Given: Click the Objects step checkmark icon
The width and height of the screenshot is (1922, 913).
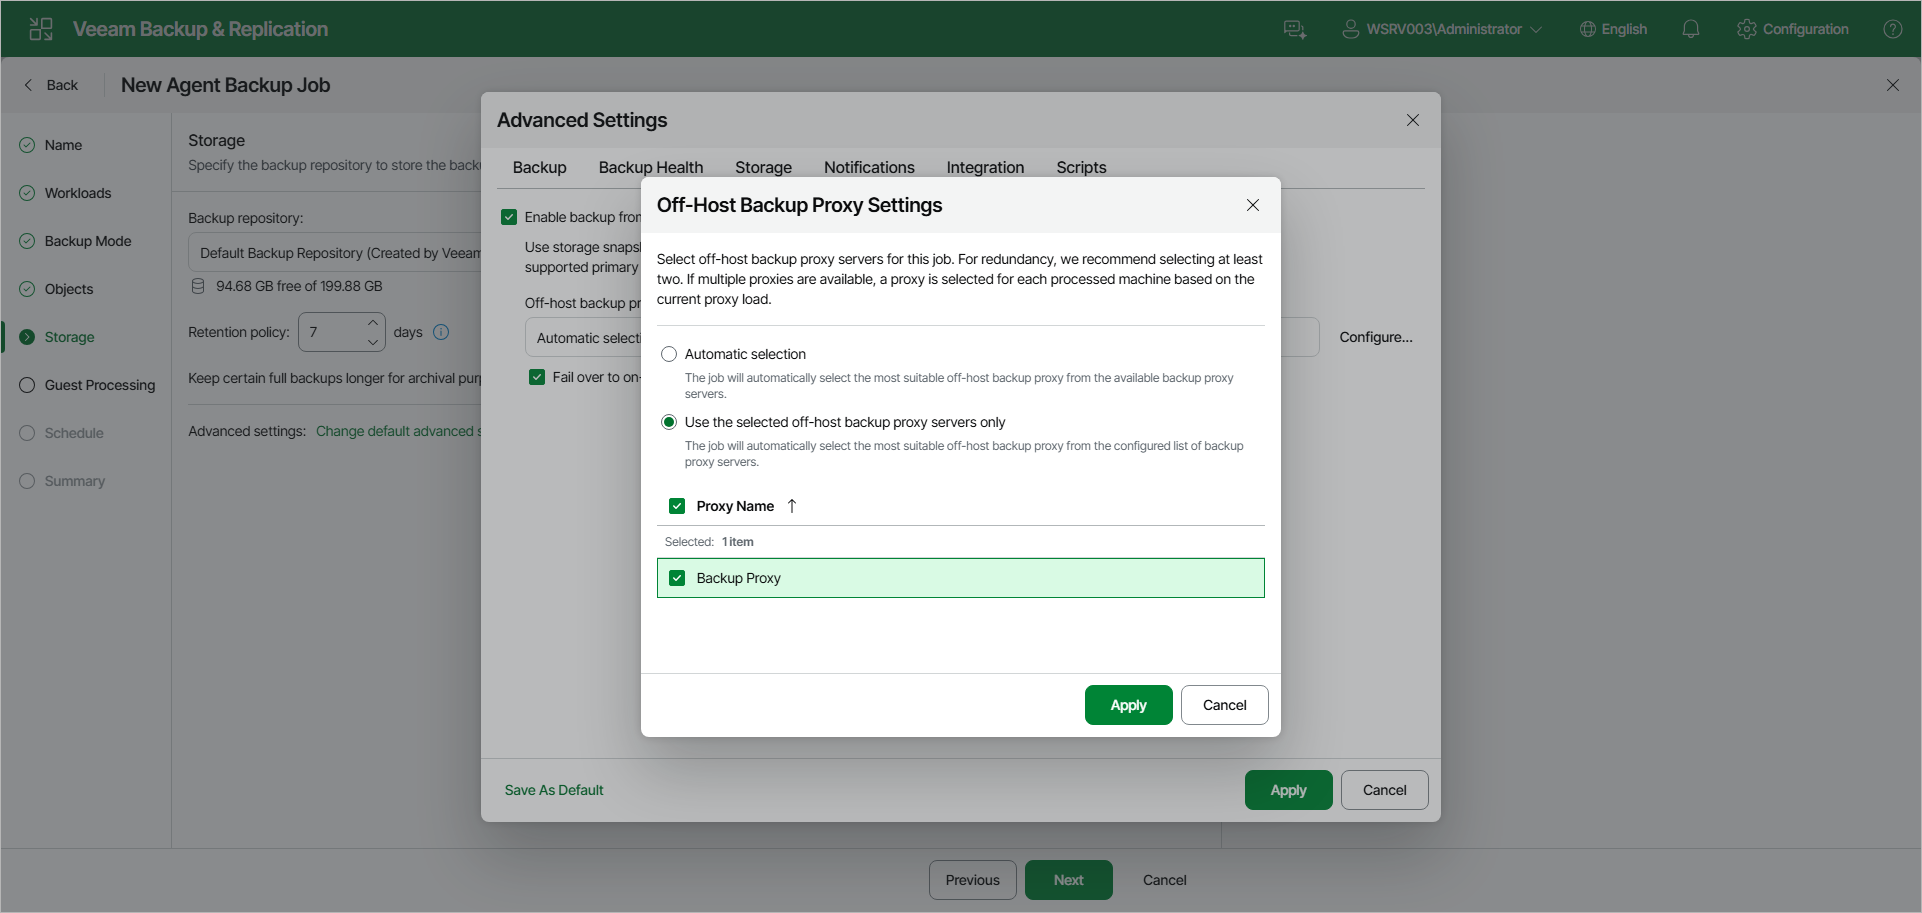Looking at the screenshot, I should pyautogui.click(x=27, y=289).
